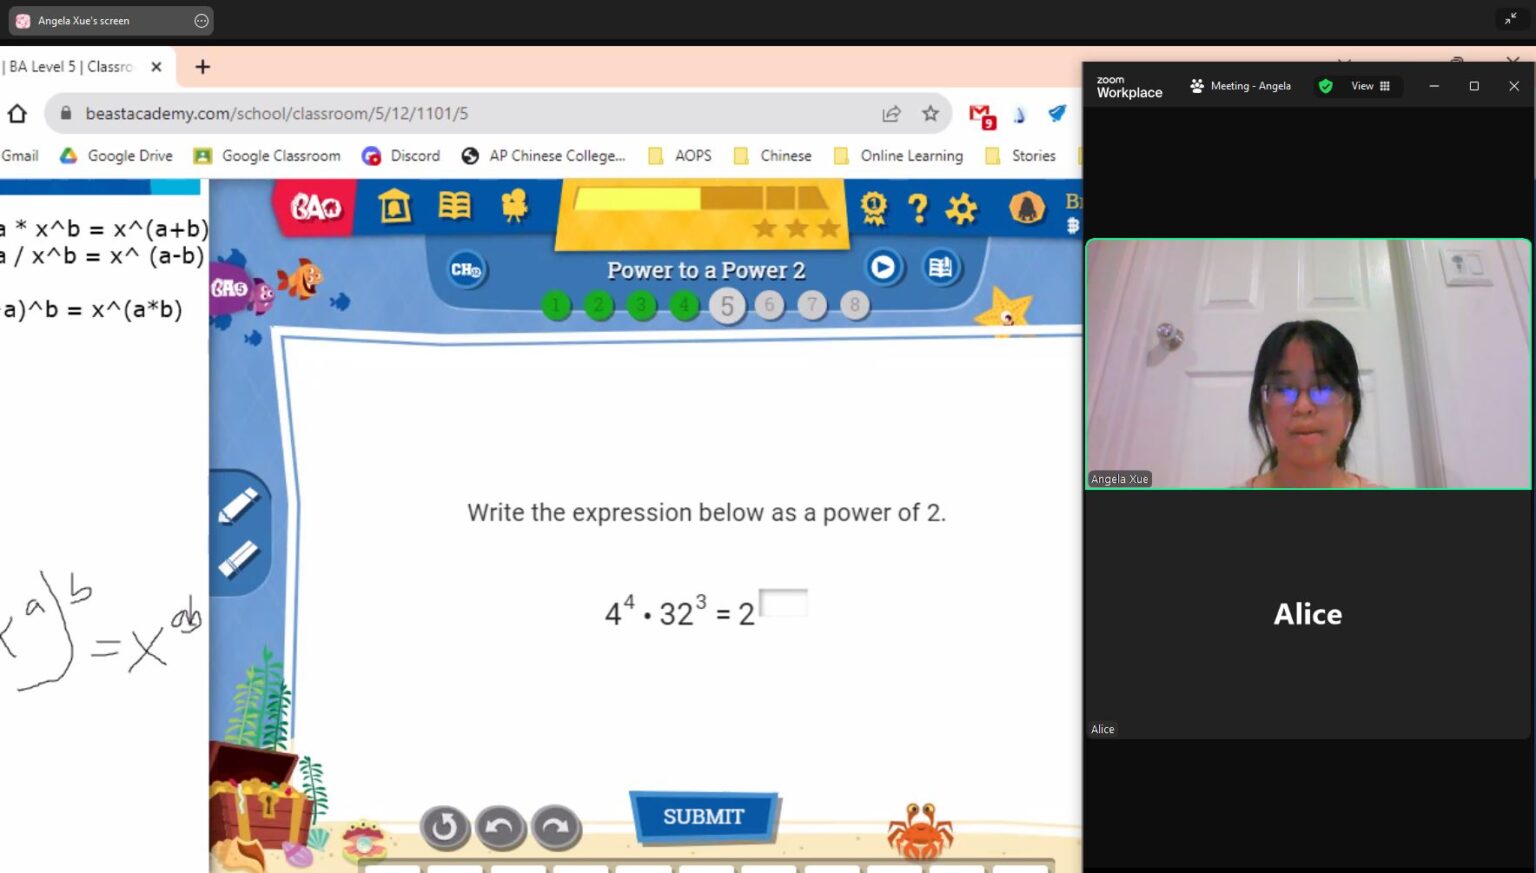Click the share page icon in address bar
1536x873 pixels.
[x=891, y=114]
